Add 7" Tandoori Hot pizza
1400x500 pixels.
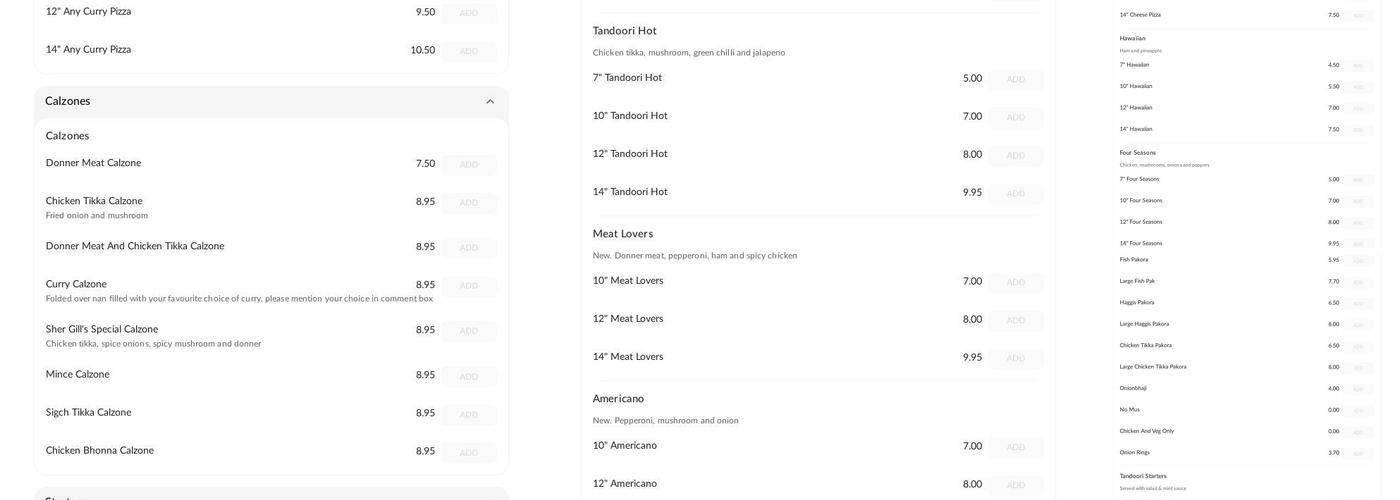click(x=1015, y=79)
